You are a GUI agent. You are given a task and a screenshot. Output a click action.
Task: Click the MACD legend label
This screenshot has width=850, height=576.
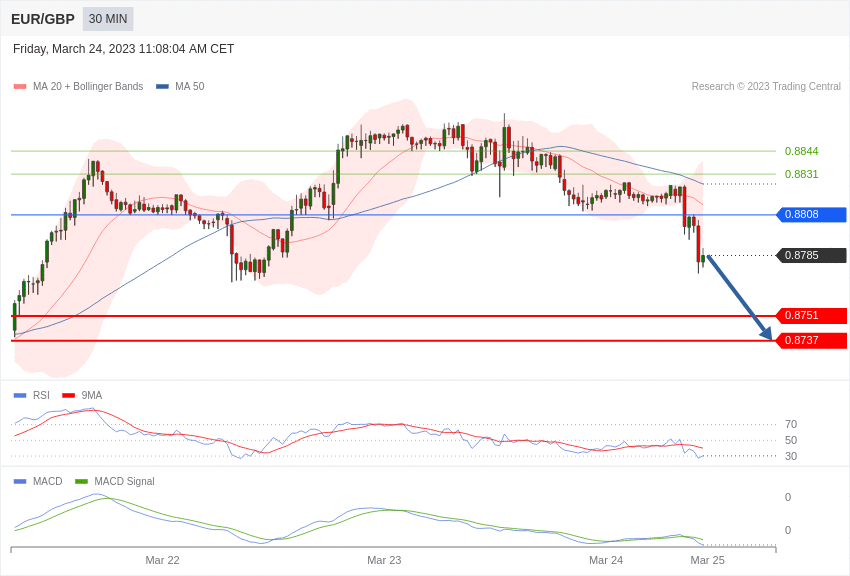(48, 481)
